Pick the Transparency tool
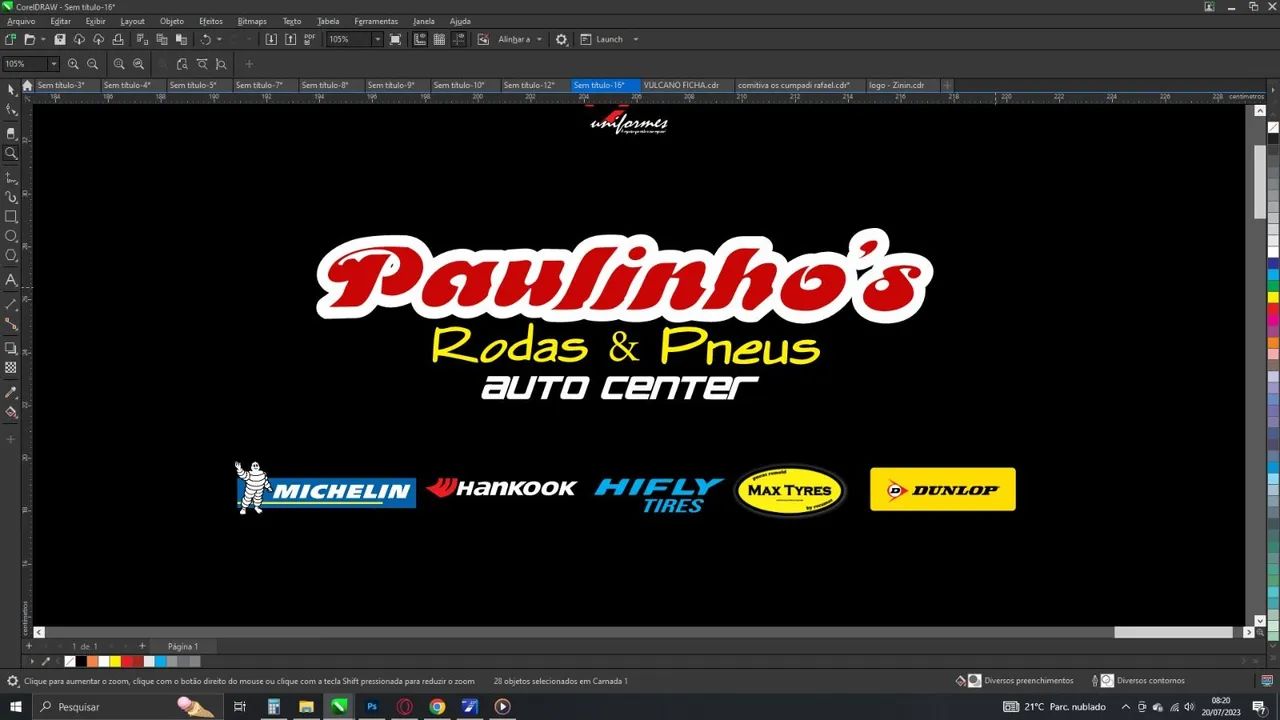1280x720 pixels. [x=11, y=368]
